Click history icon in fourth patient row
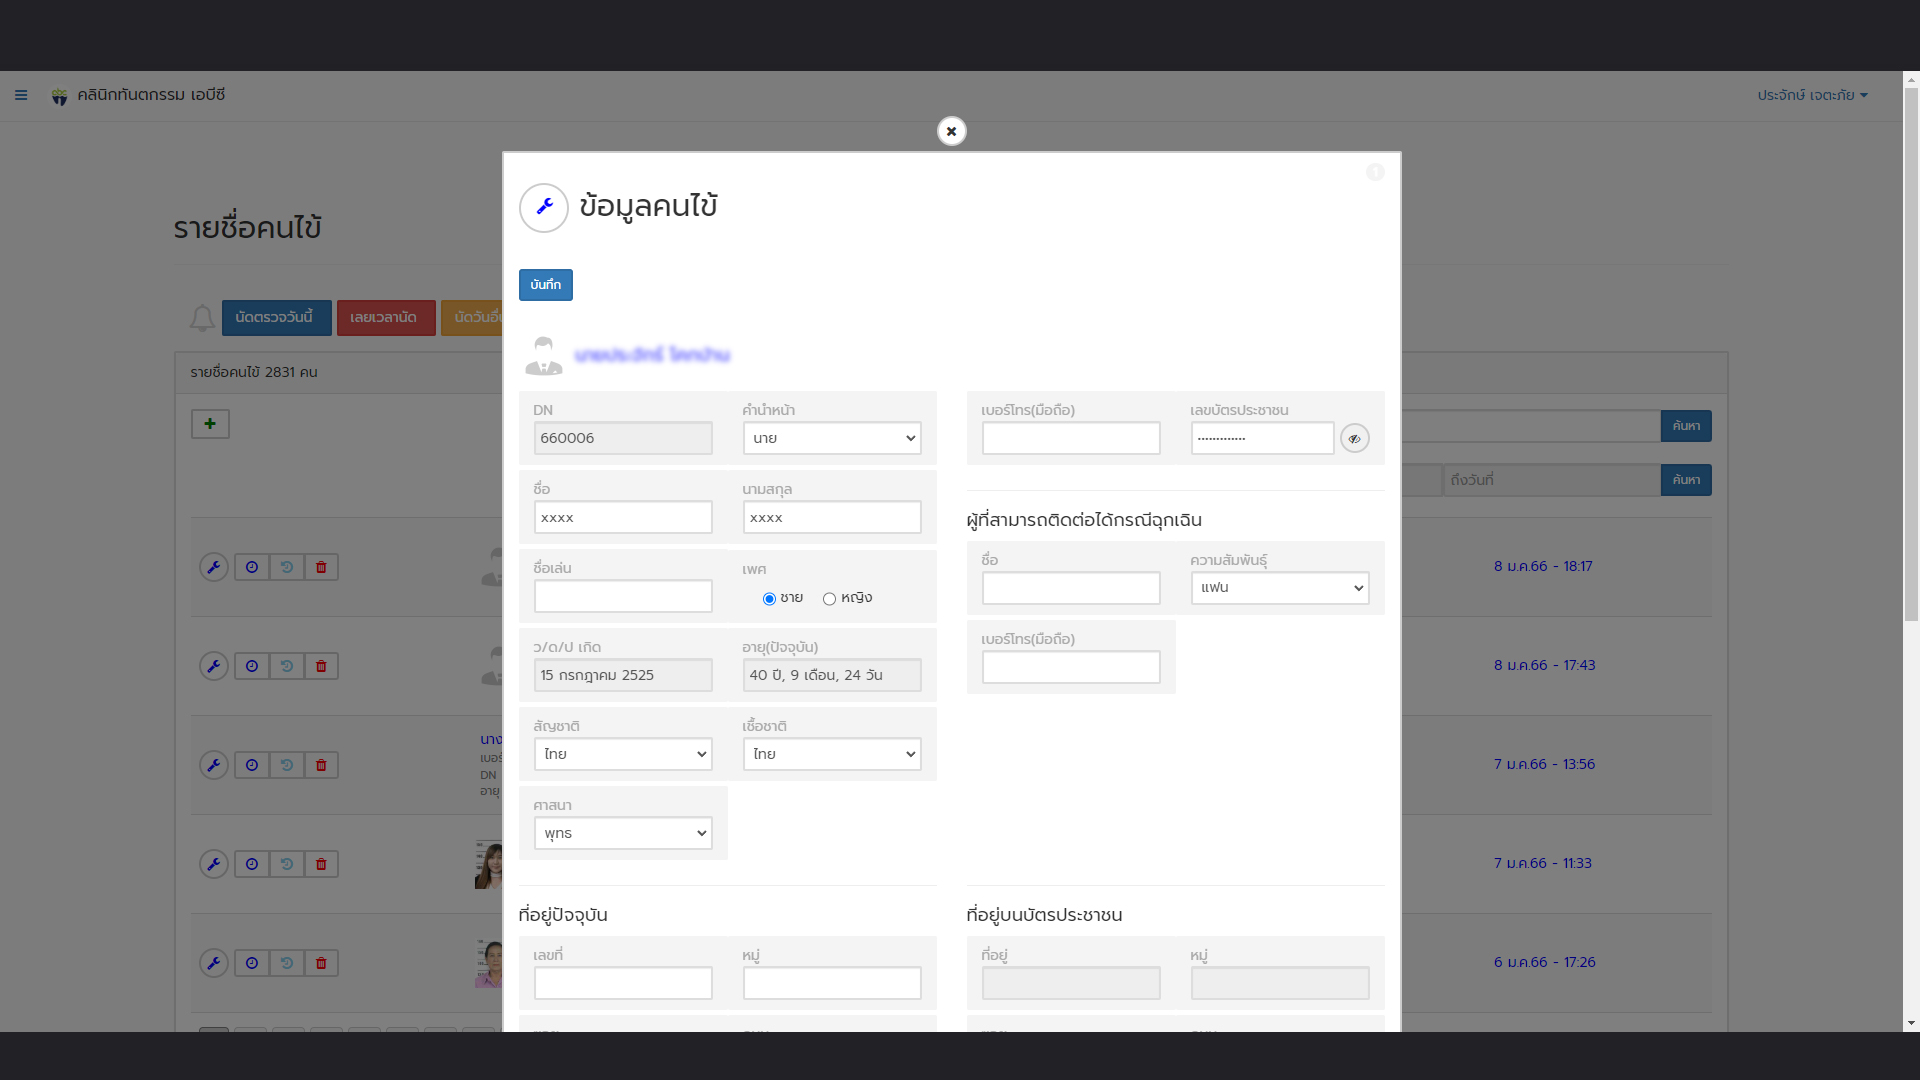Screen dimensions: 1920x1080 coord(287,864)
